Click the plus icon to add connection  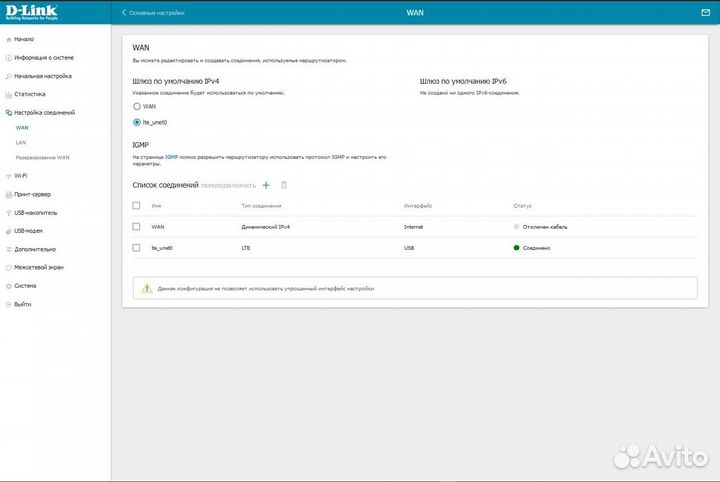point(266,185)
